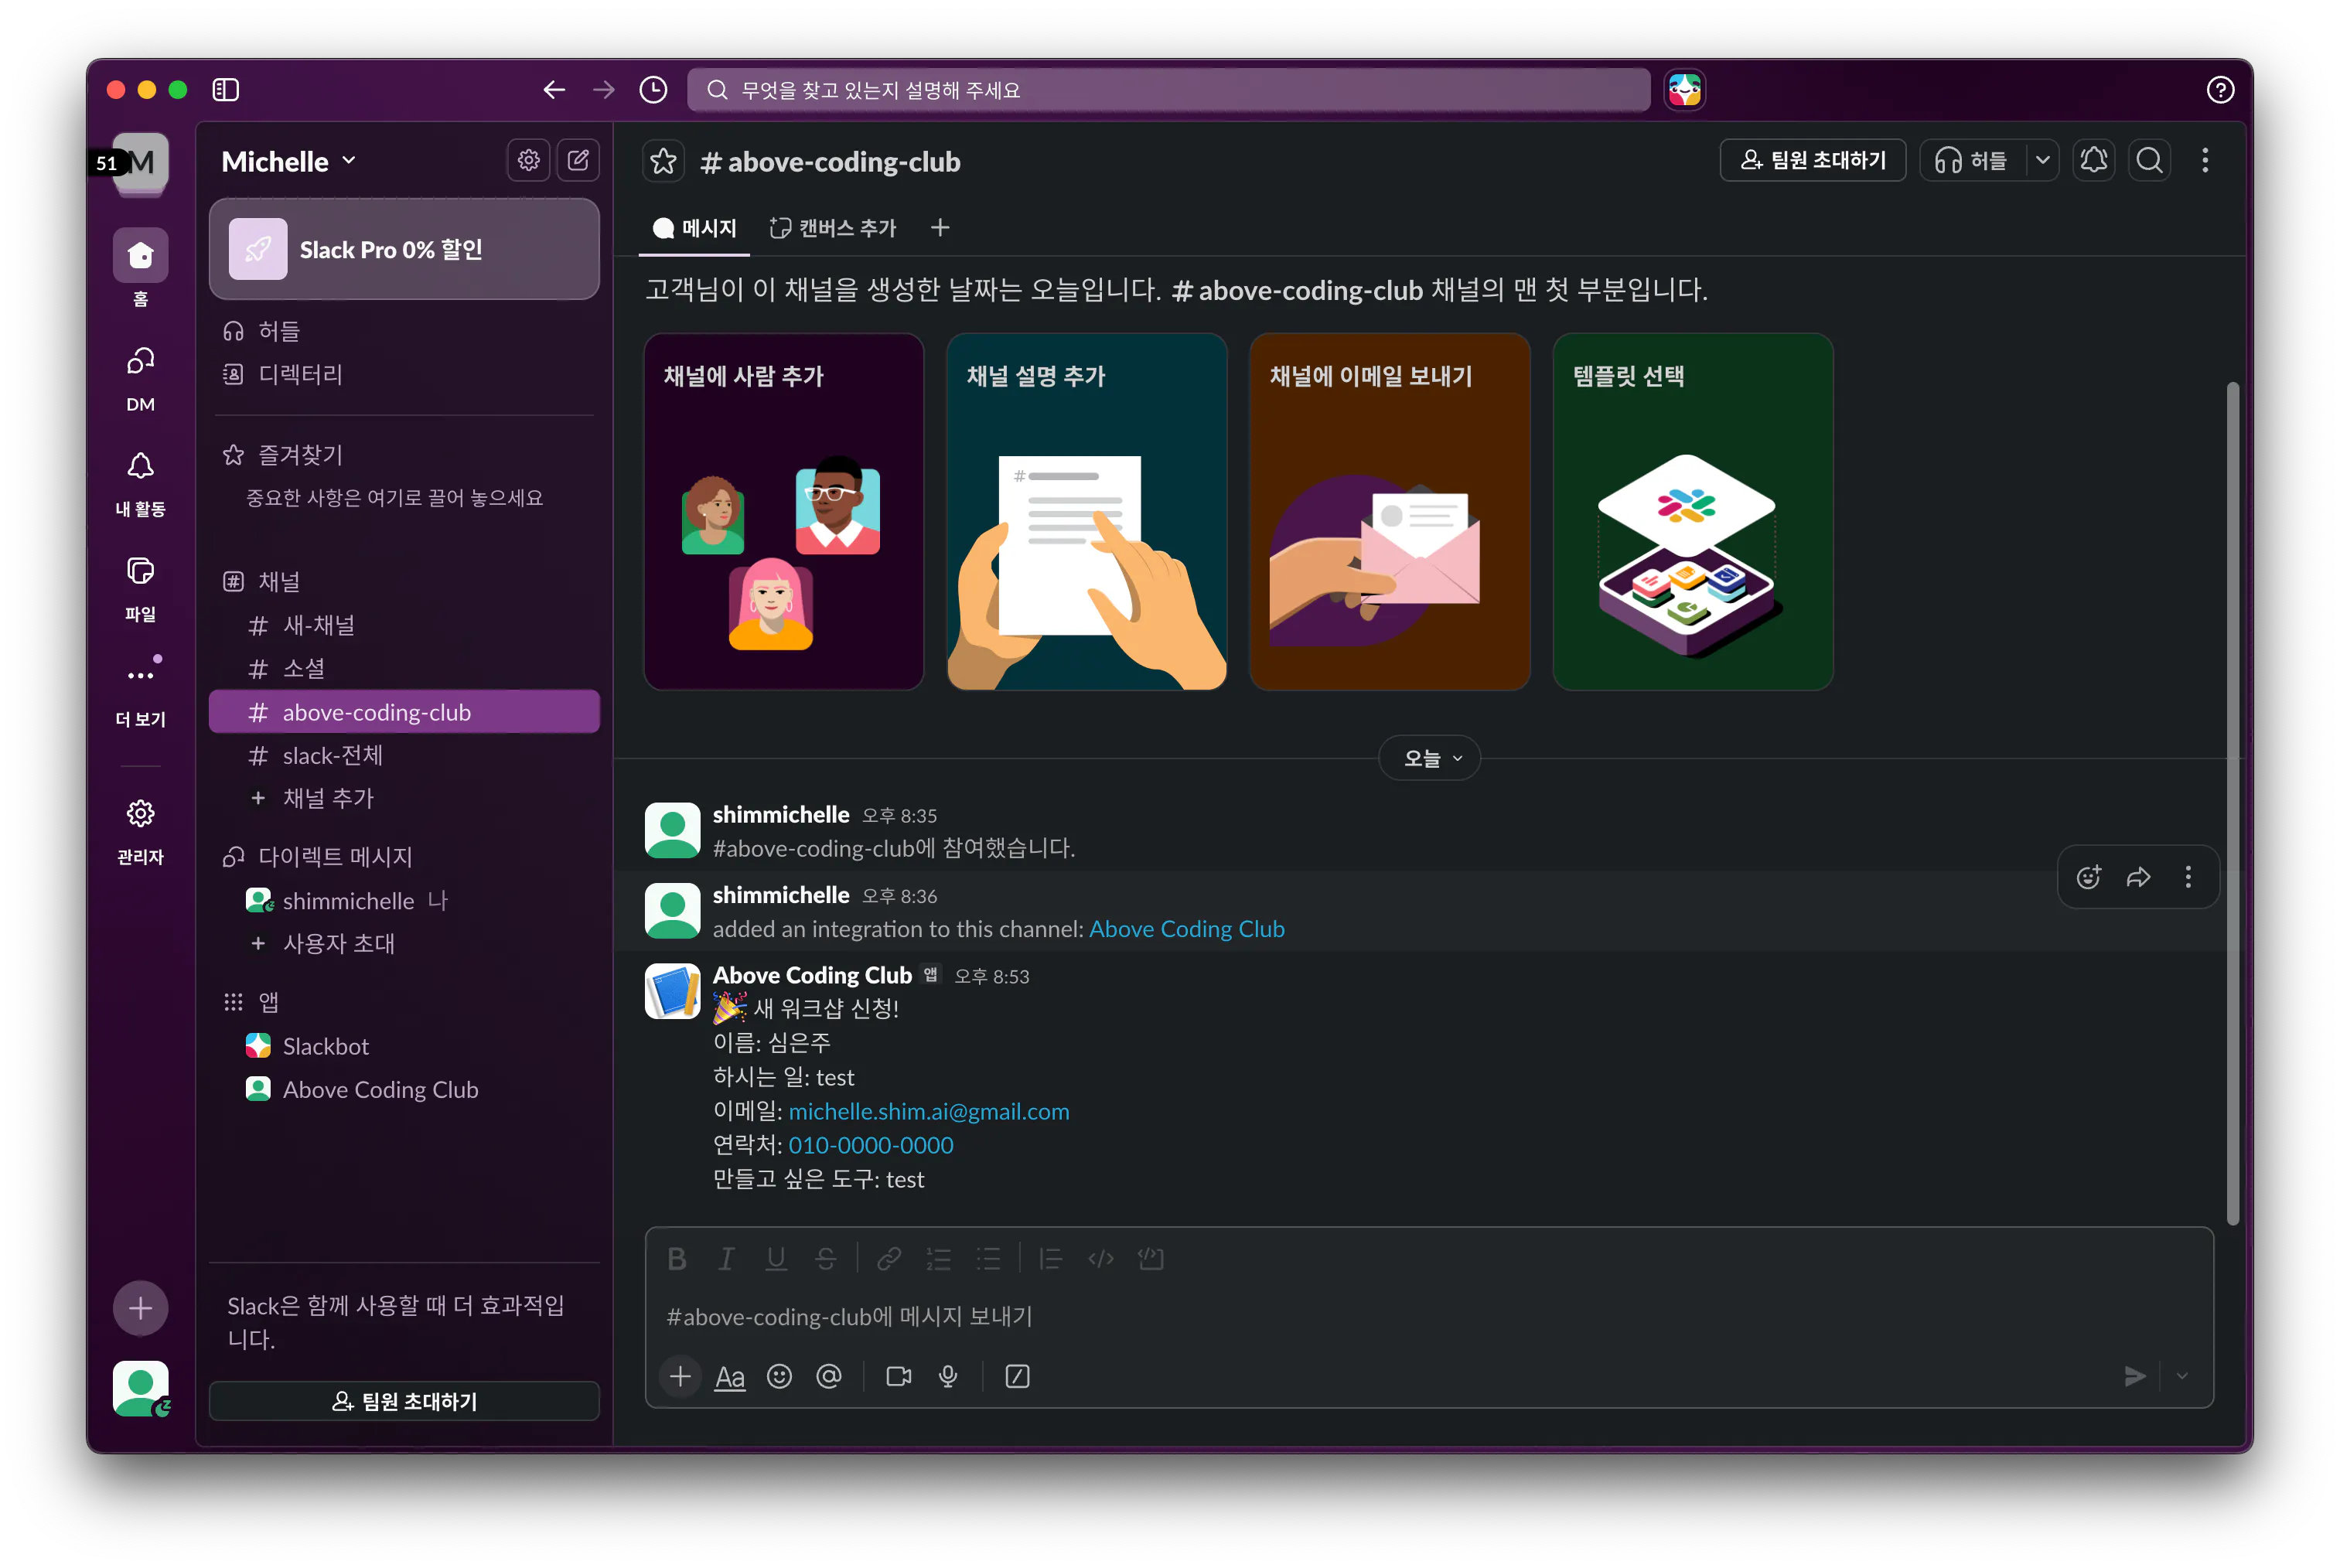
Task: Toggle the sidebar panel icon
Action: point(226,90)
